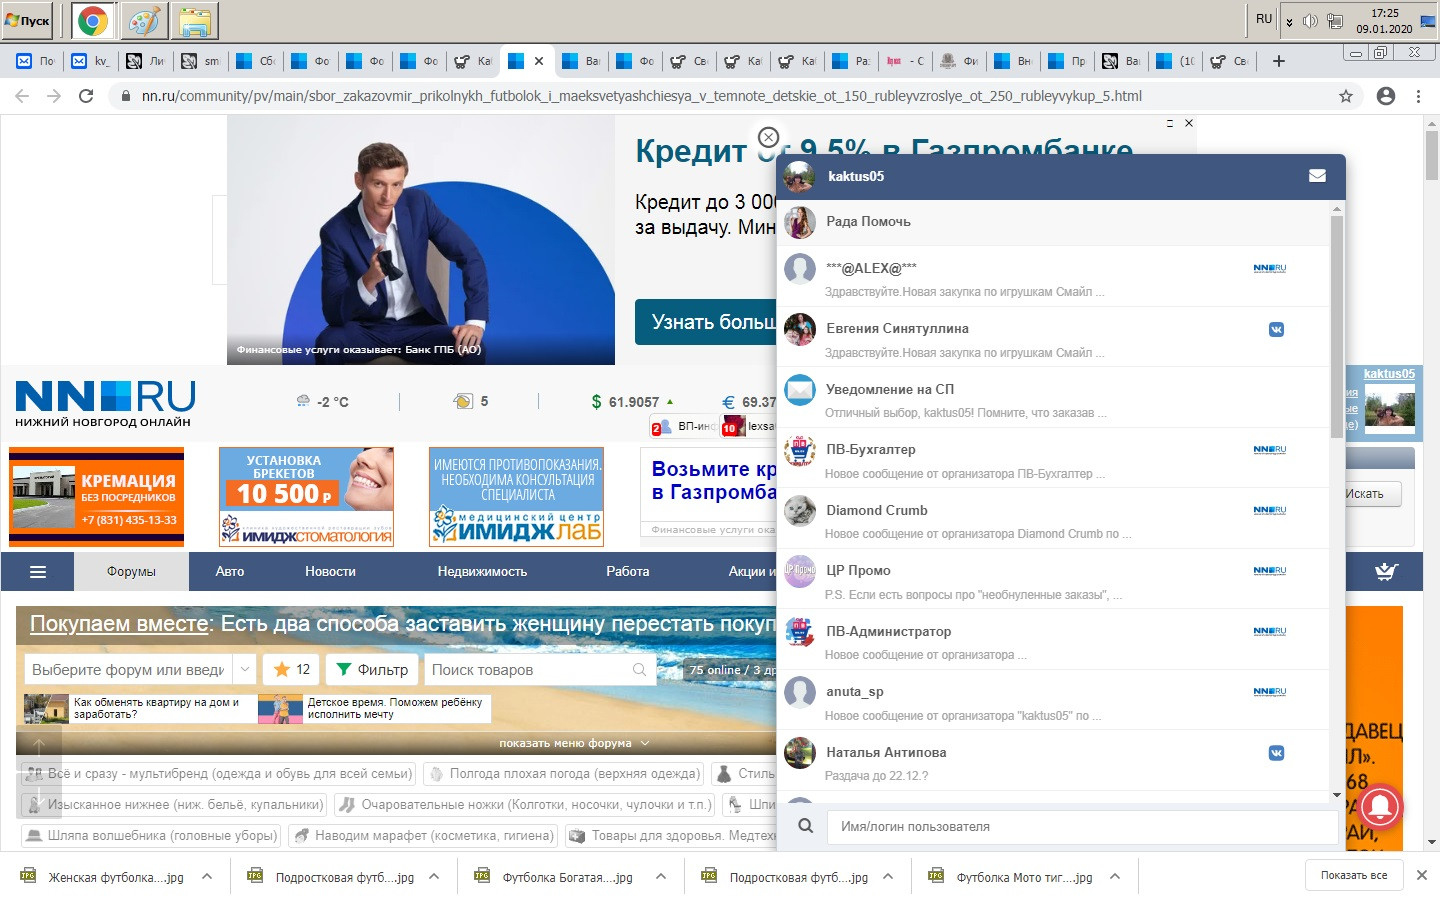
Task: Click the Покупаем вместе link
Action: pyautogui.click(x=120, y=624)
